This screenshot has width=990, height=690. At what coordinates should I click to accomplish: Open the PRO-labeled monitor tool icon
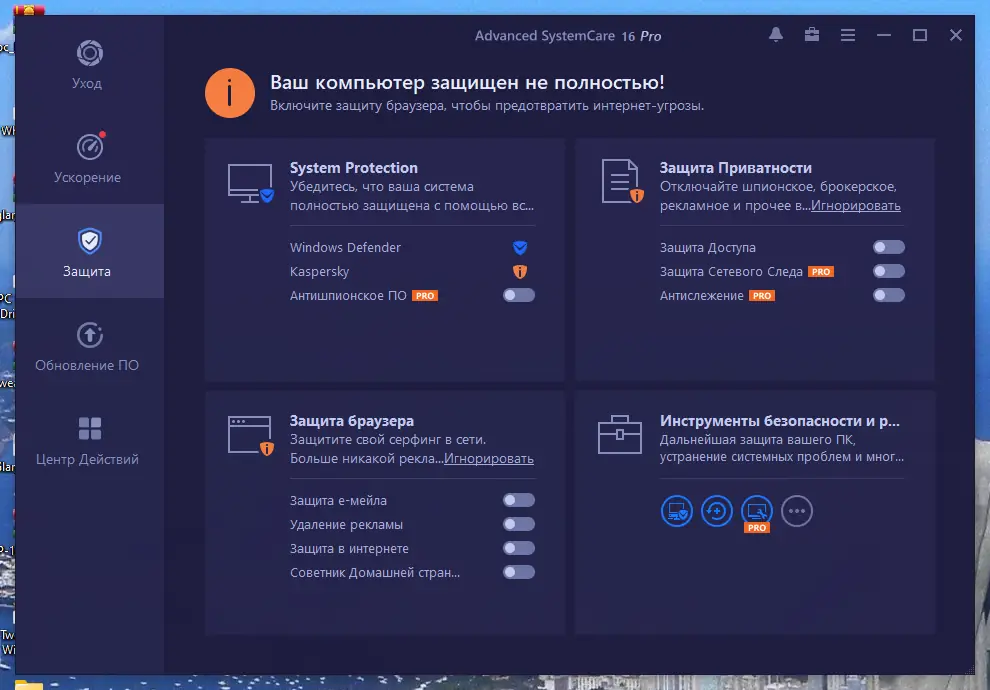[x=756, y=513]
